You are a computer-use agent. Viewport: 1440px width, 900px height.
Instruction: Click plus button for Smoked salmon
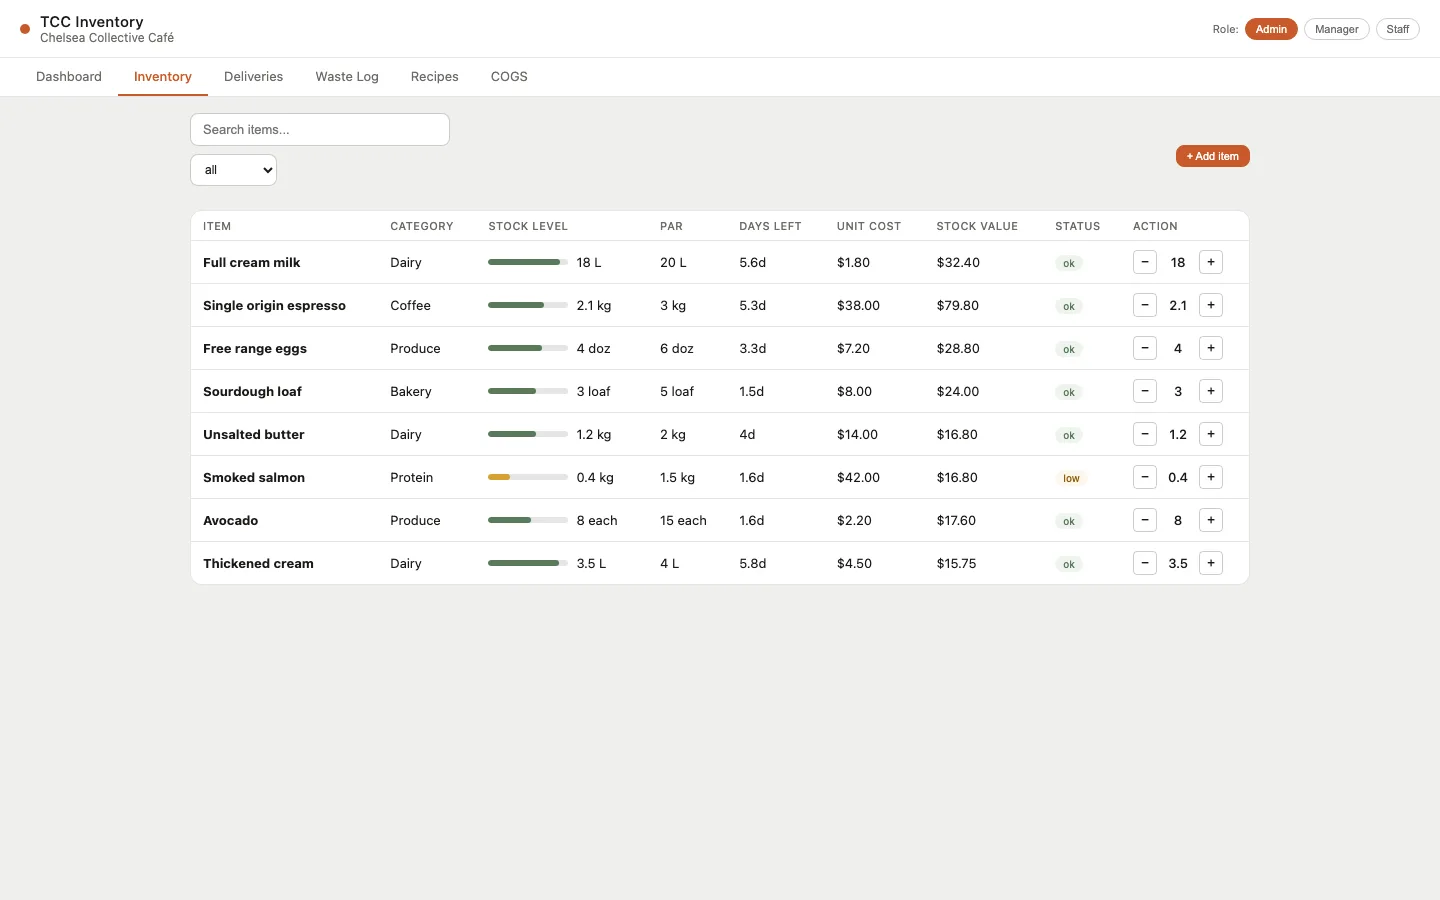pos(1211,477)
